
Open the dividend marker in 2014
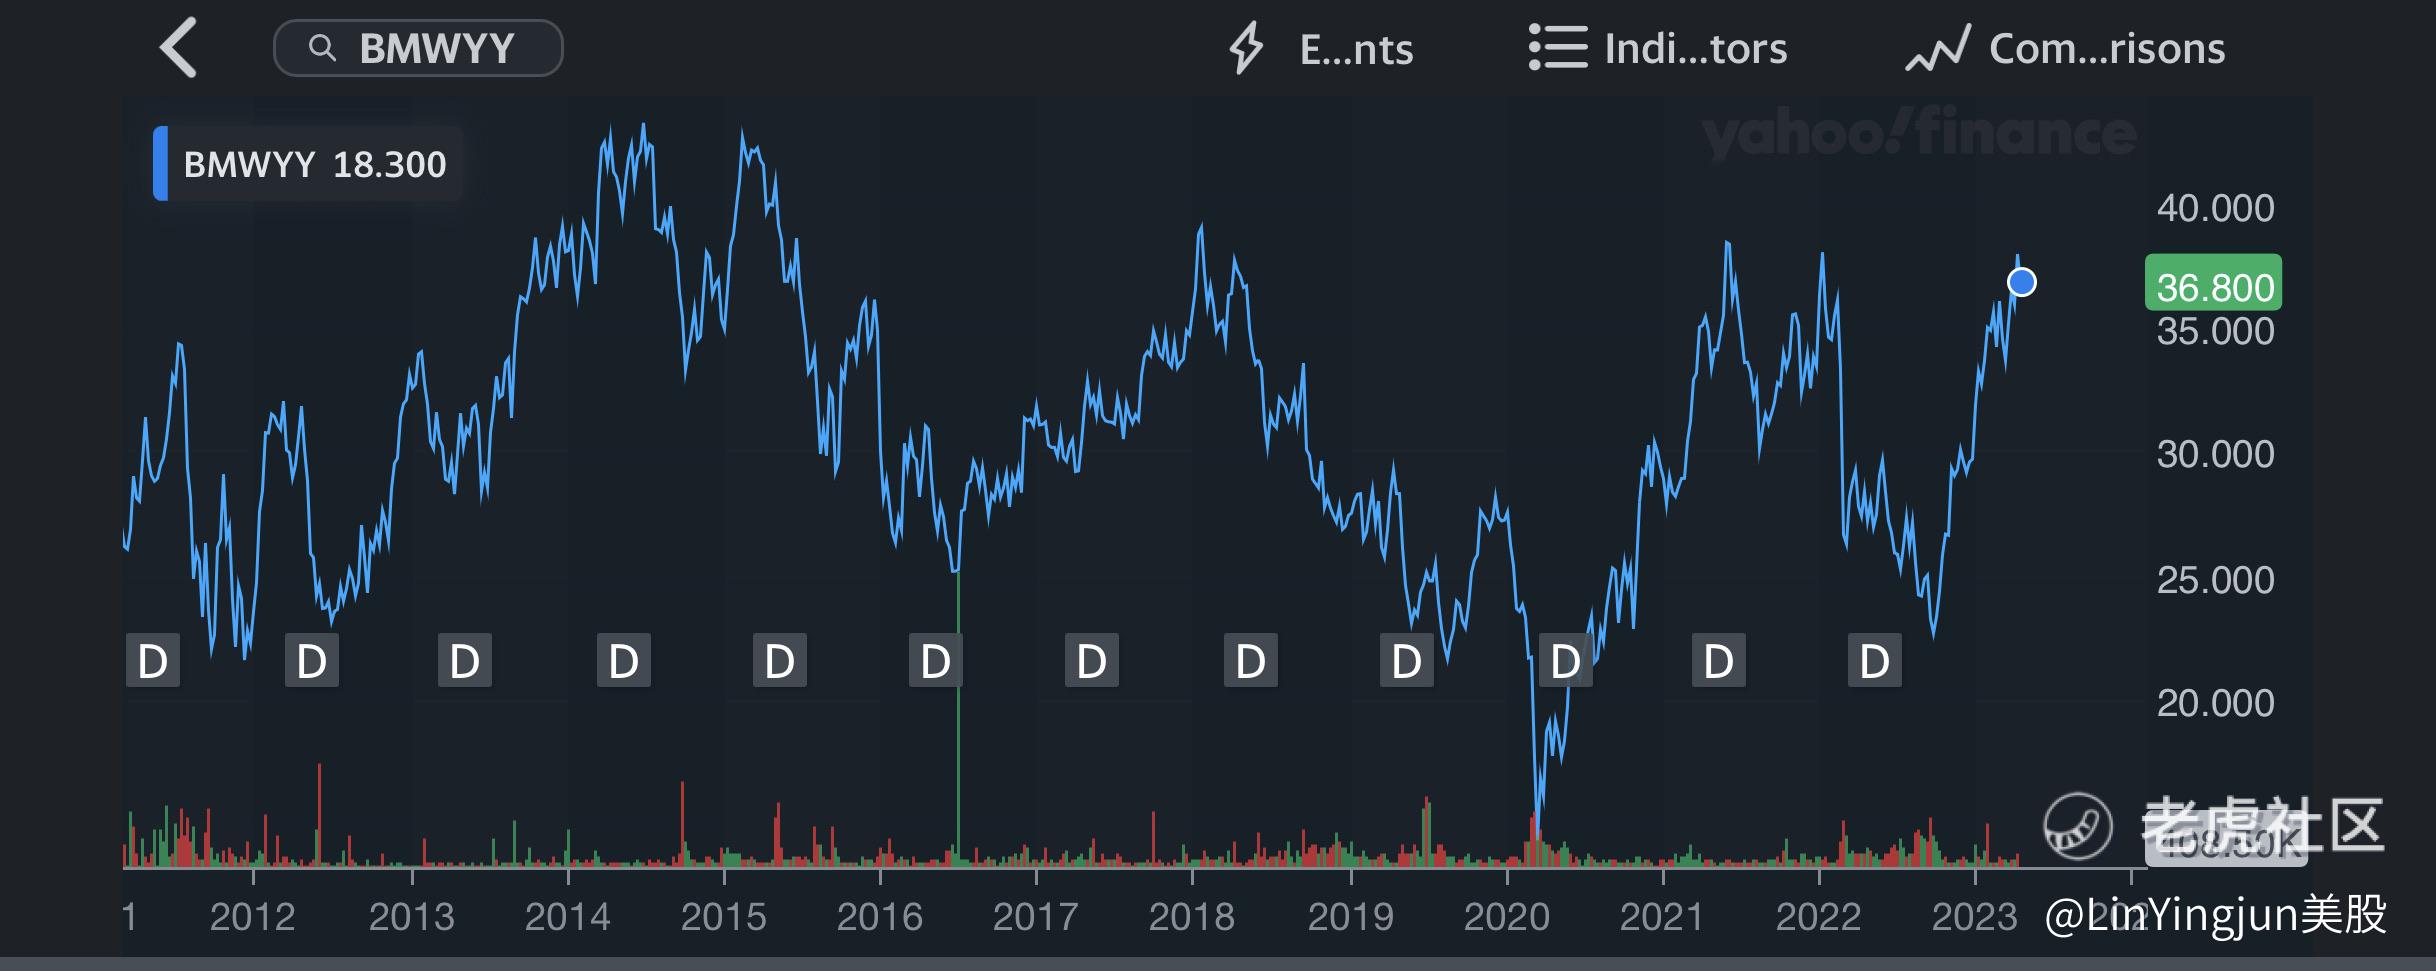[624, 661]
